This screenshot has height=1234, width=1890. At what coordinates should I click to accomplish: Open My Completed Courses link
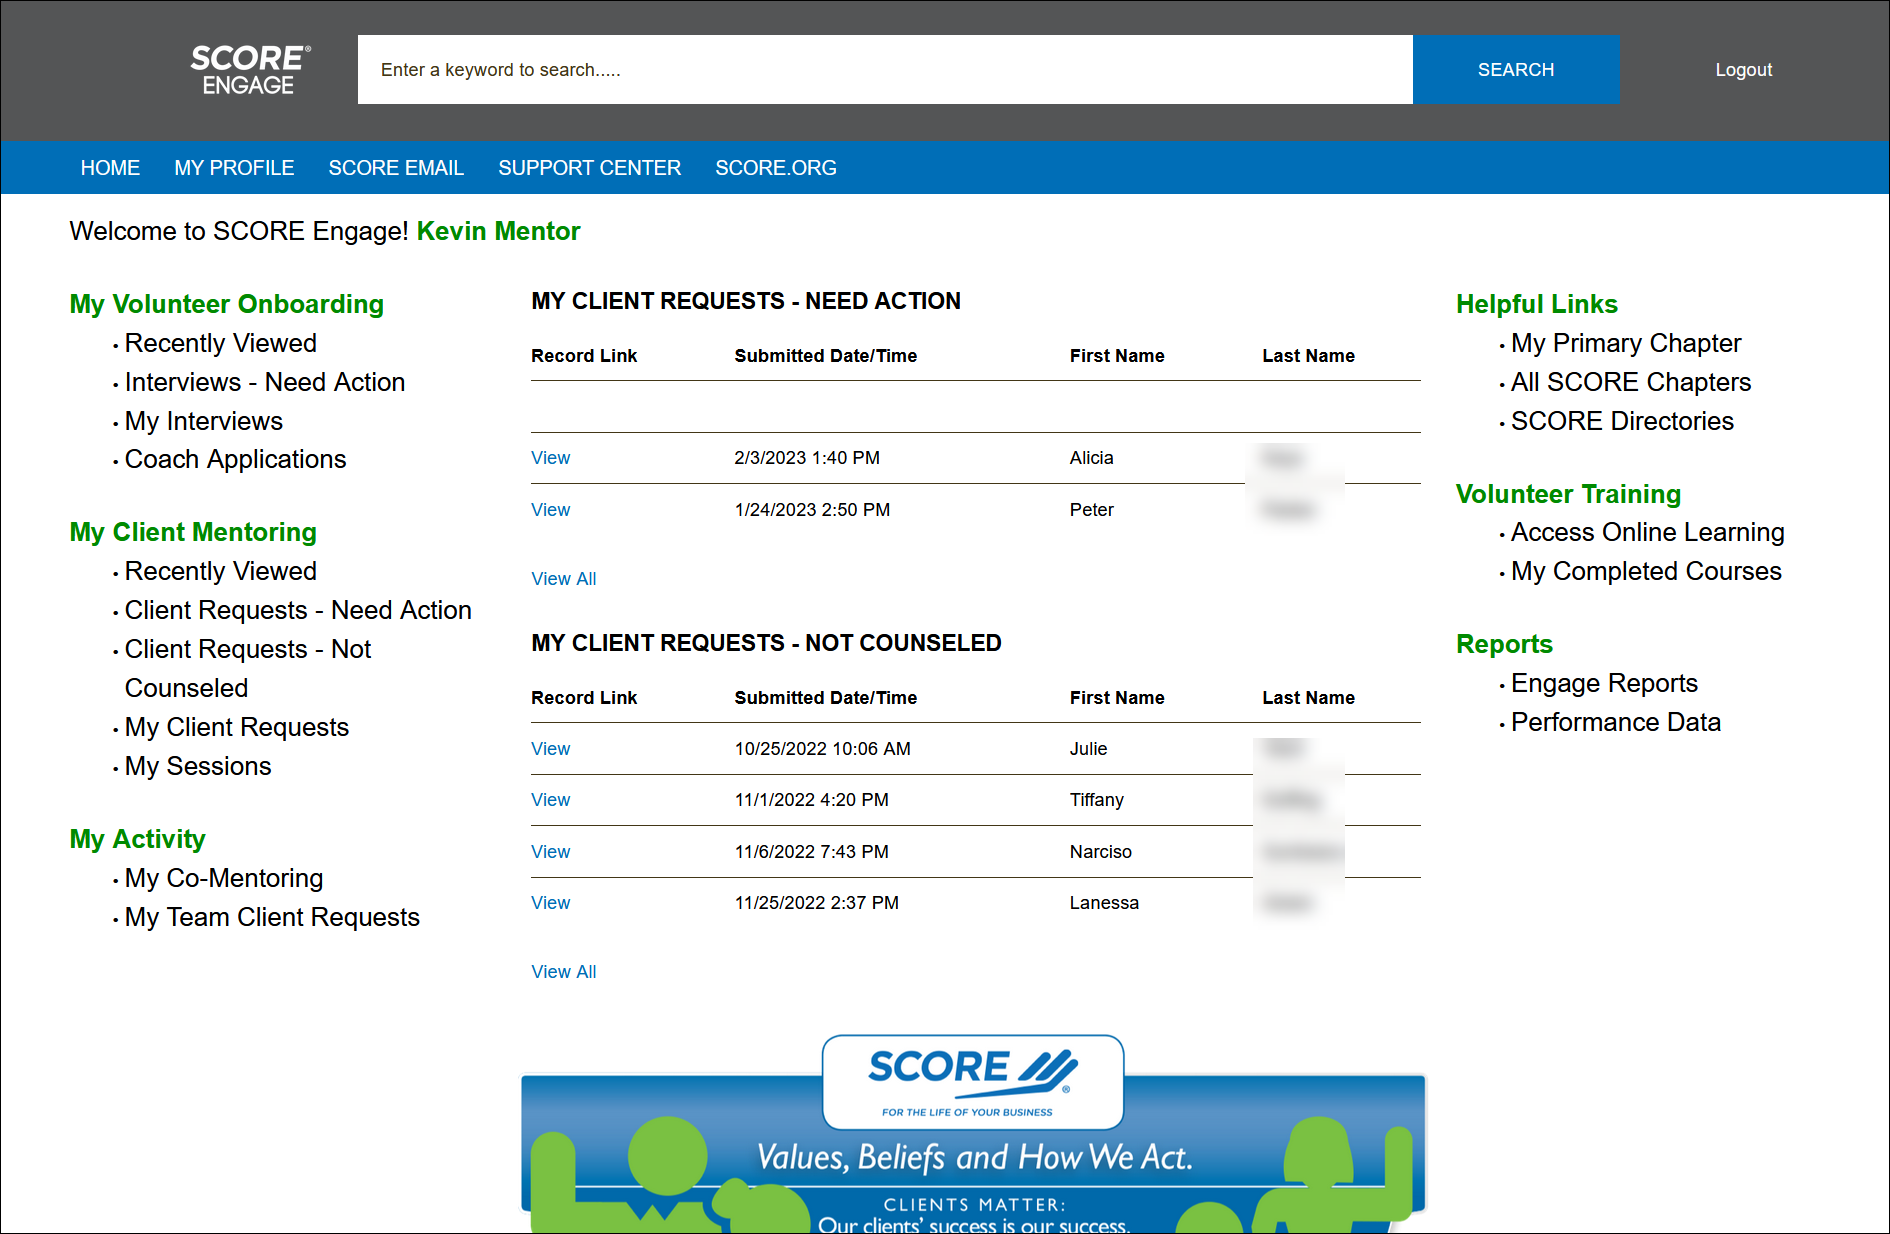point(1646,571)
